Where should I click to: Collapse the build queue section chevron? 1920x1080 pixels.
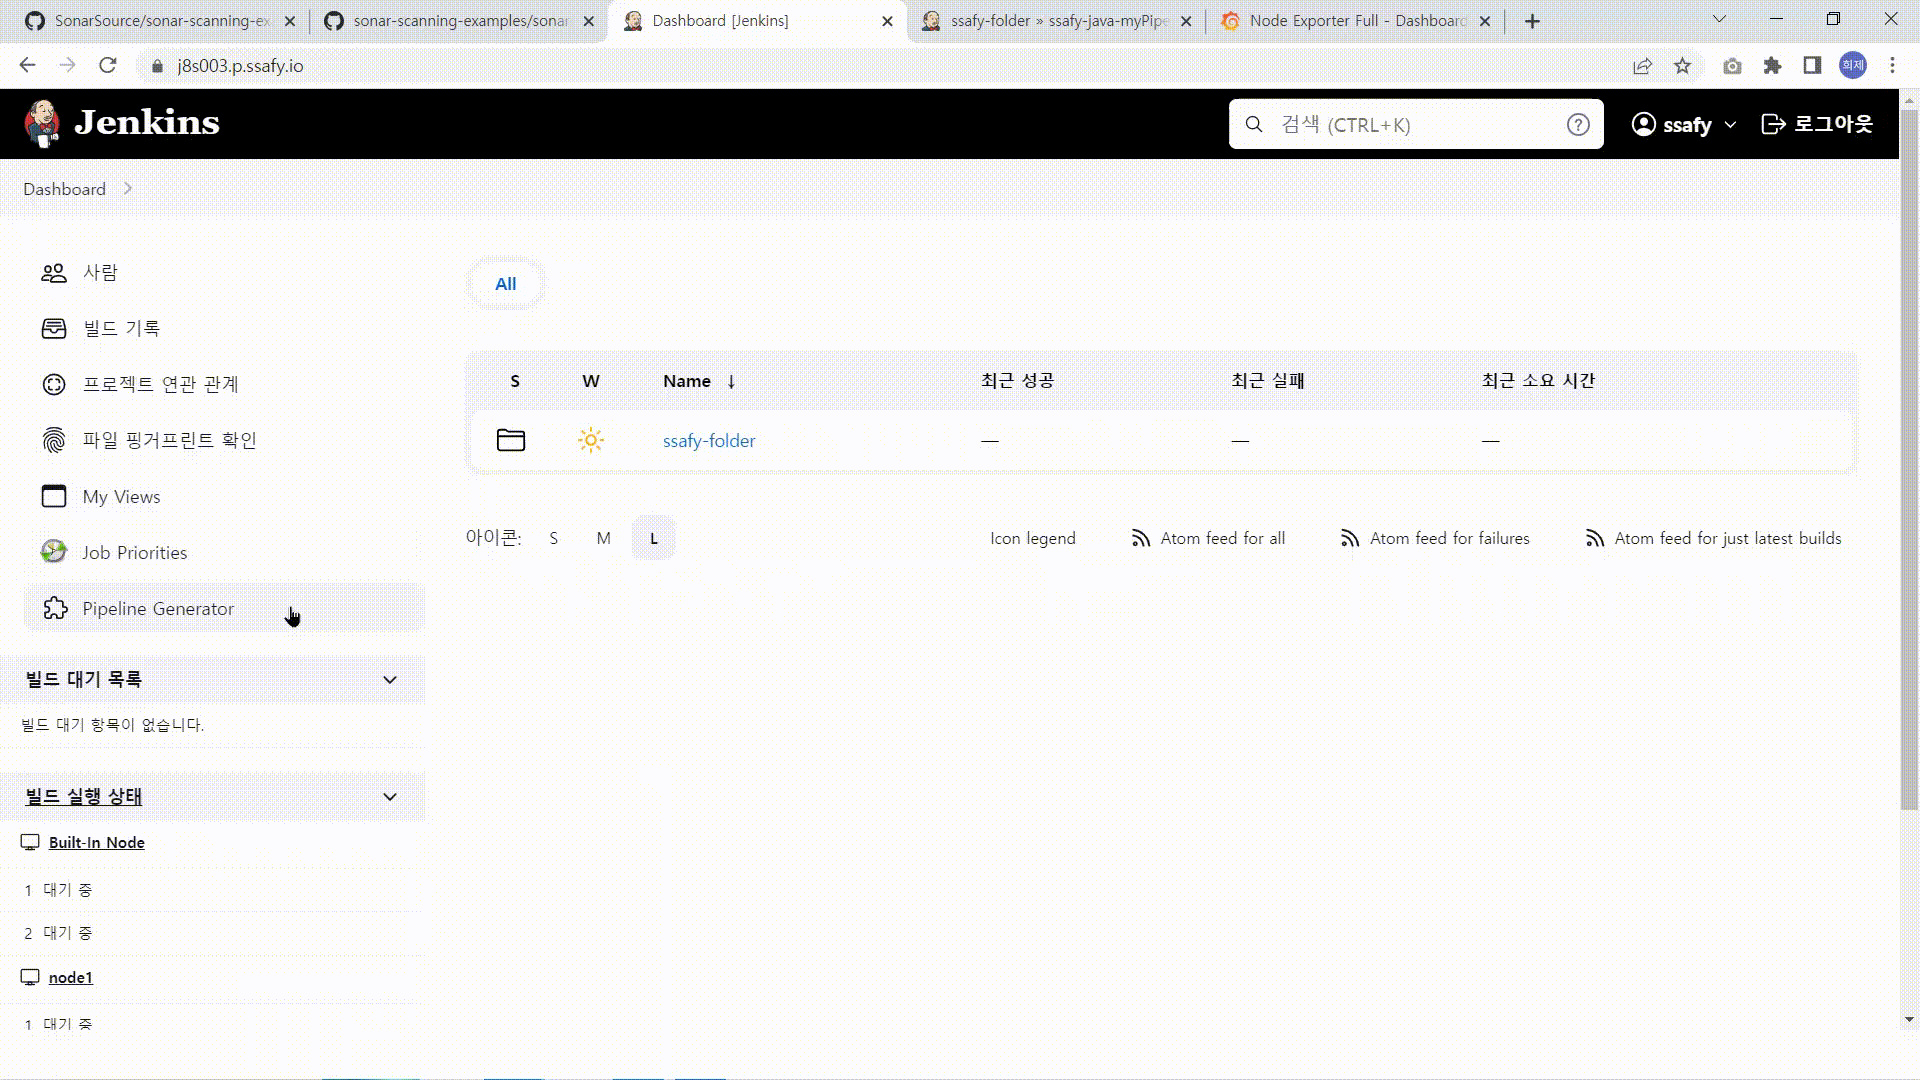(390, 680)
